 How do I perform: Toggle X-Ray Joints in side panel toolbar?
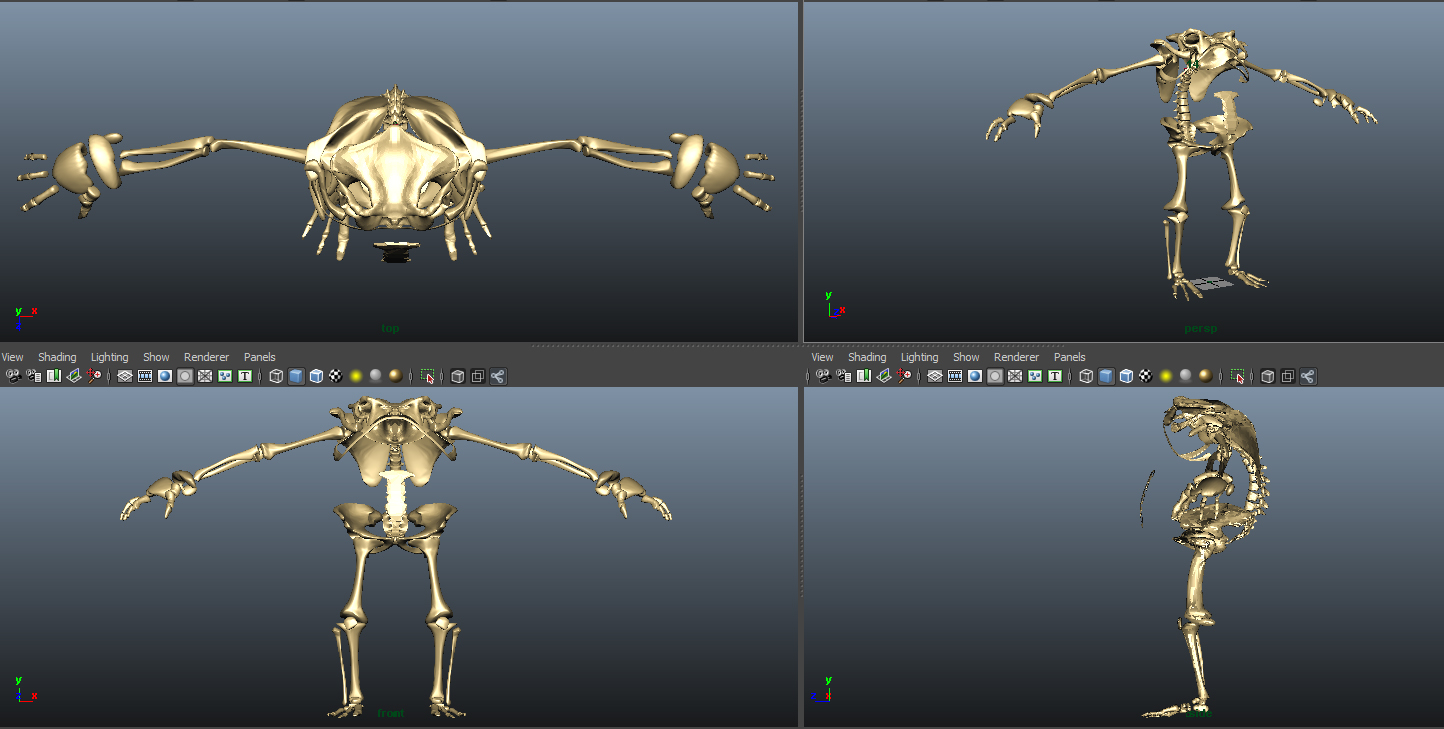1308,376
